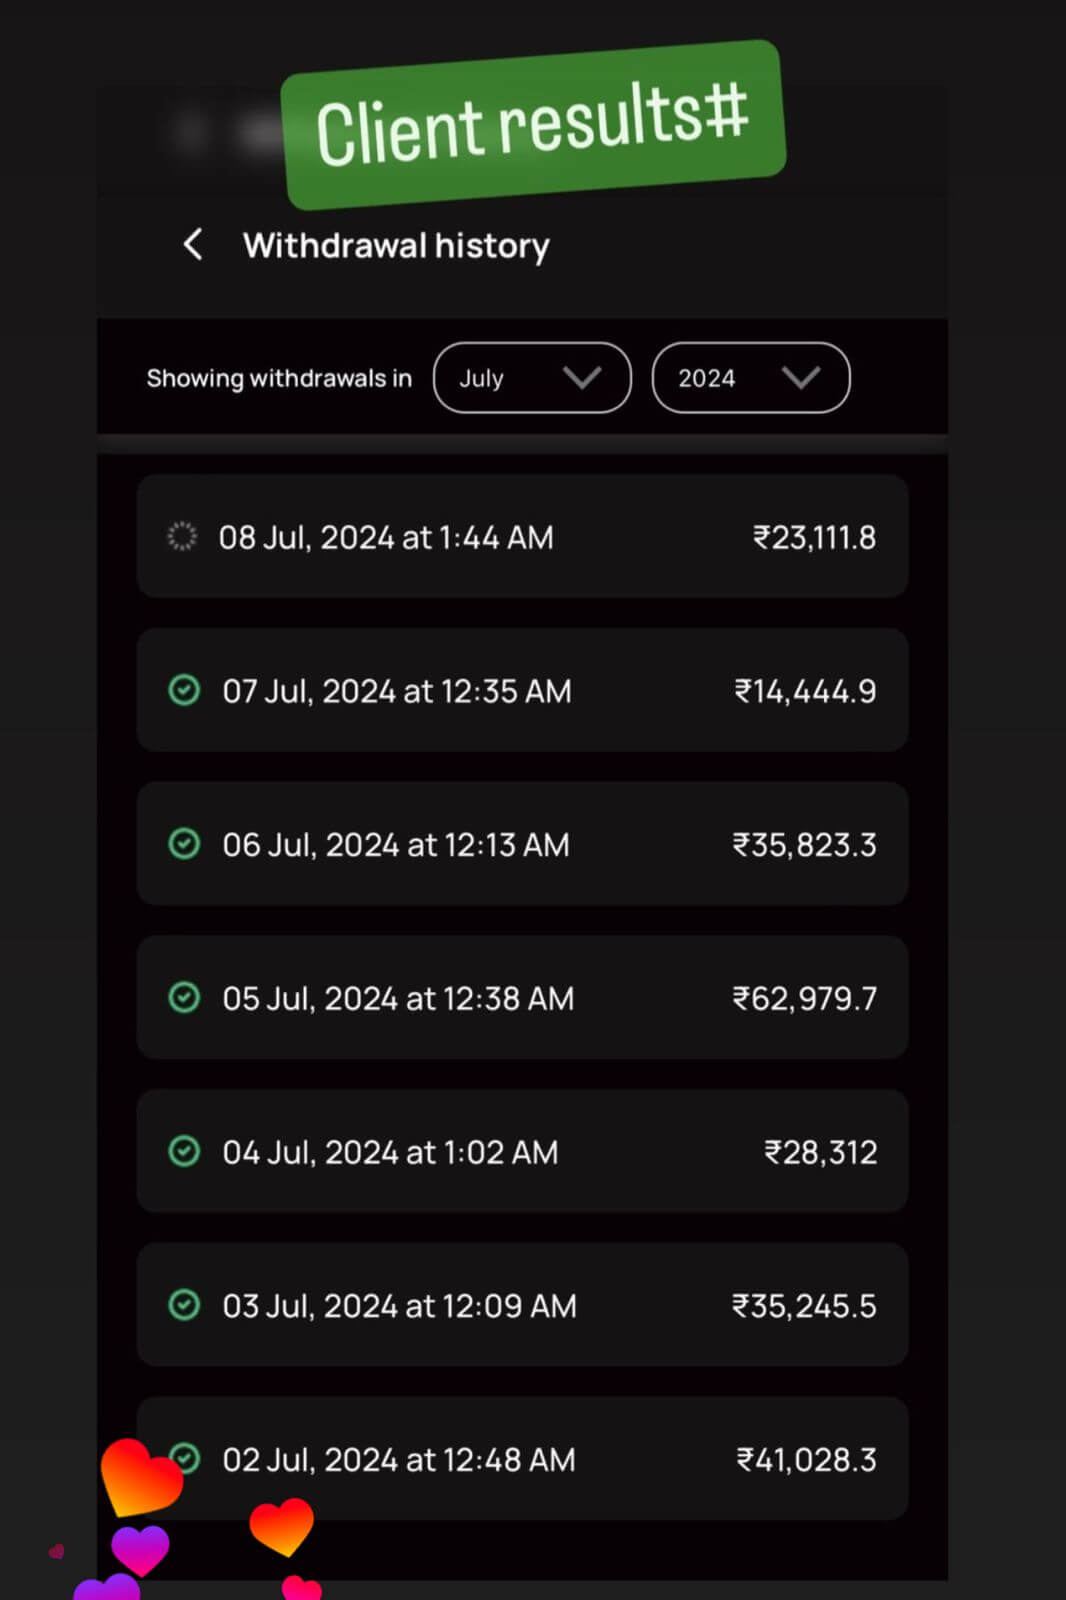
Task: Open the 2024 year dropdown
Action: [750, 378]
